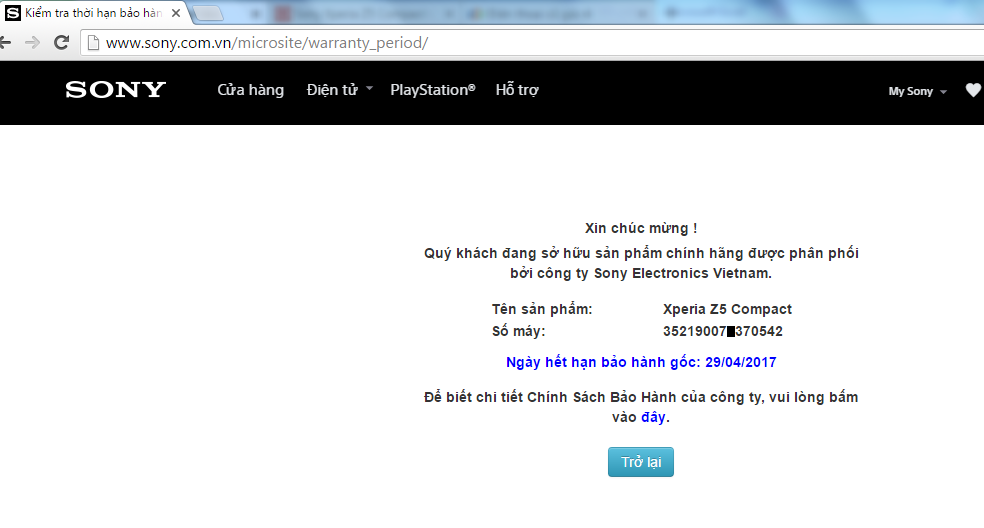Click the Số máy label
This screenshot has height=528, width=984.
(x=518, y=331)
